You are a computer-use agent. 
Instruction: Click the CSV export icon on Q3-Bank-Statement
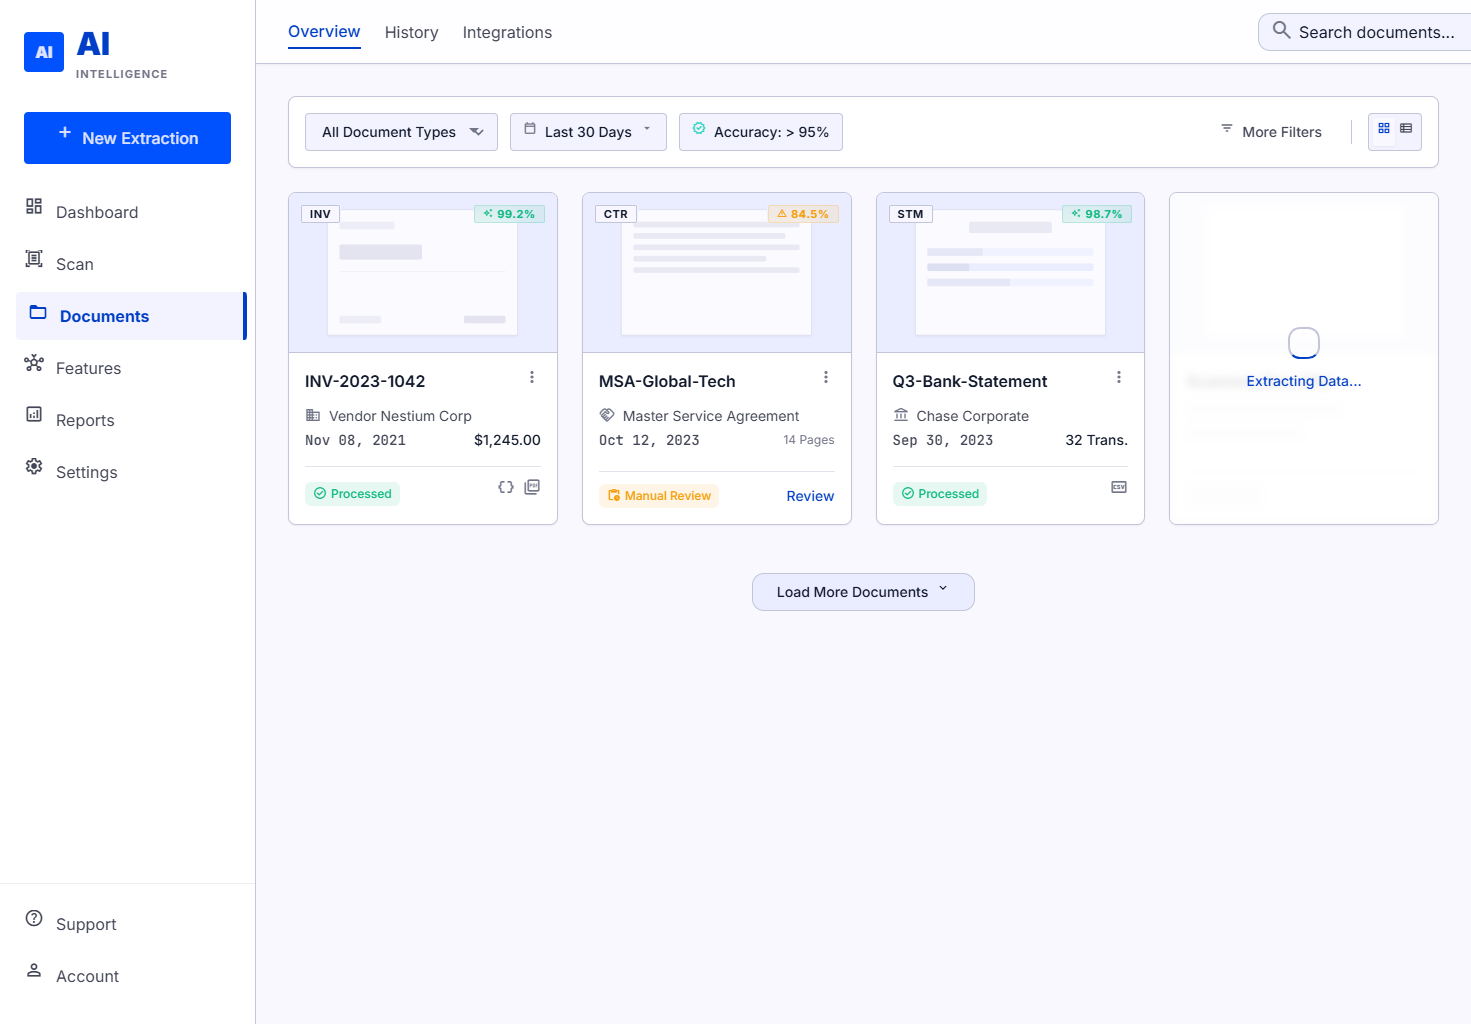pyautogui.click(x=1119, y=487)
